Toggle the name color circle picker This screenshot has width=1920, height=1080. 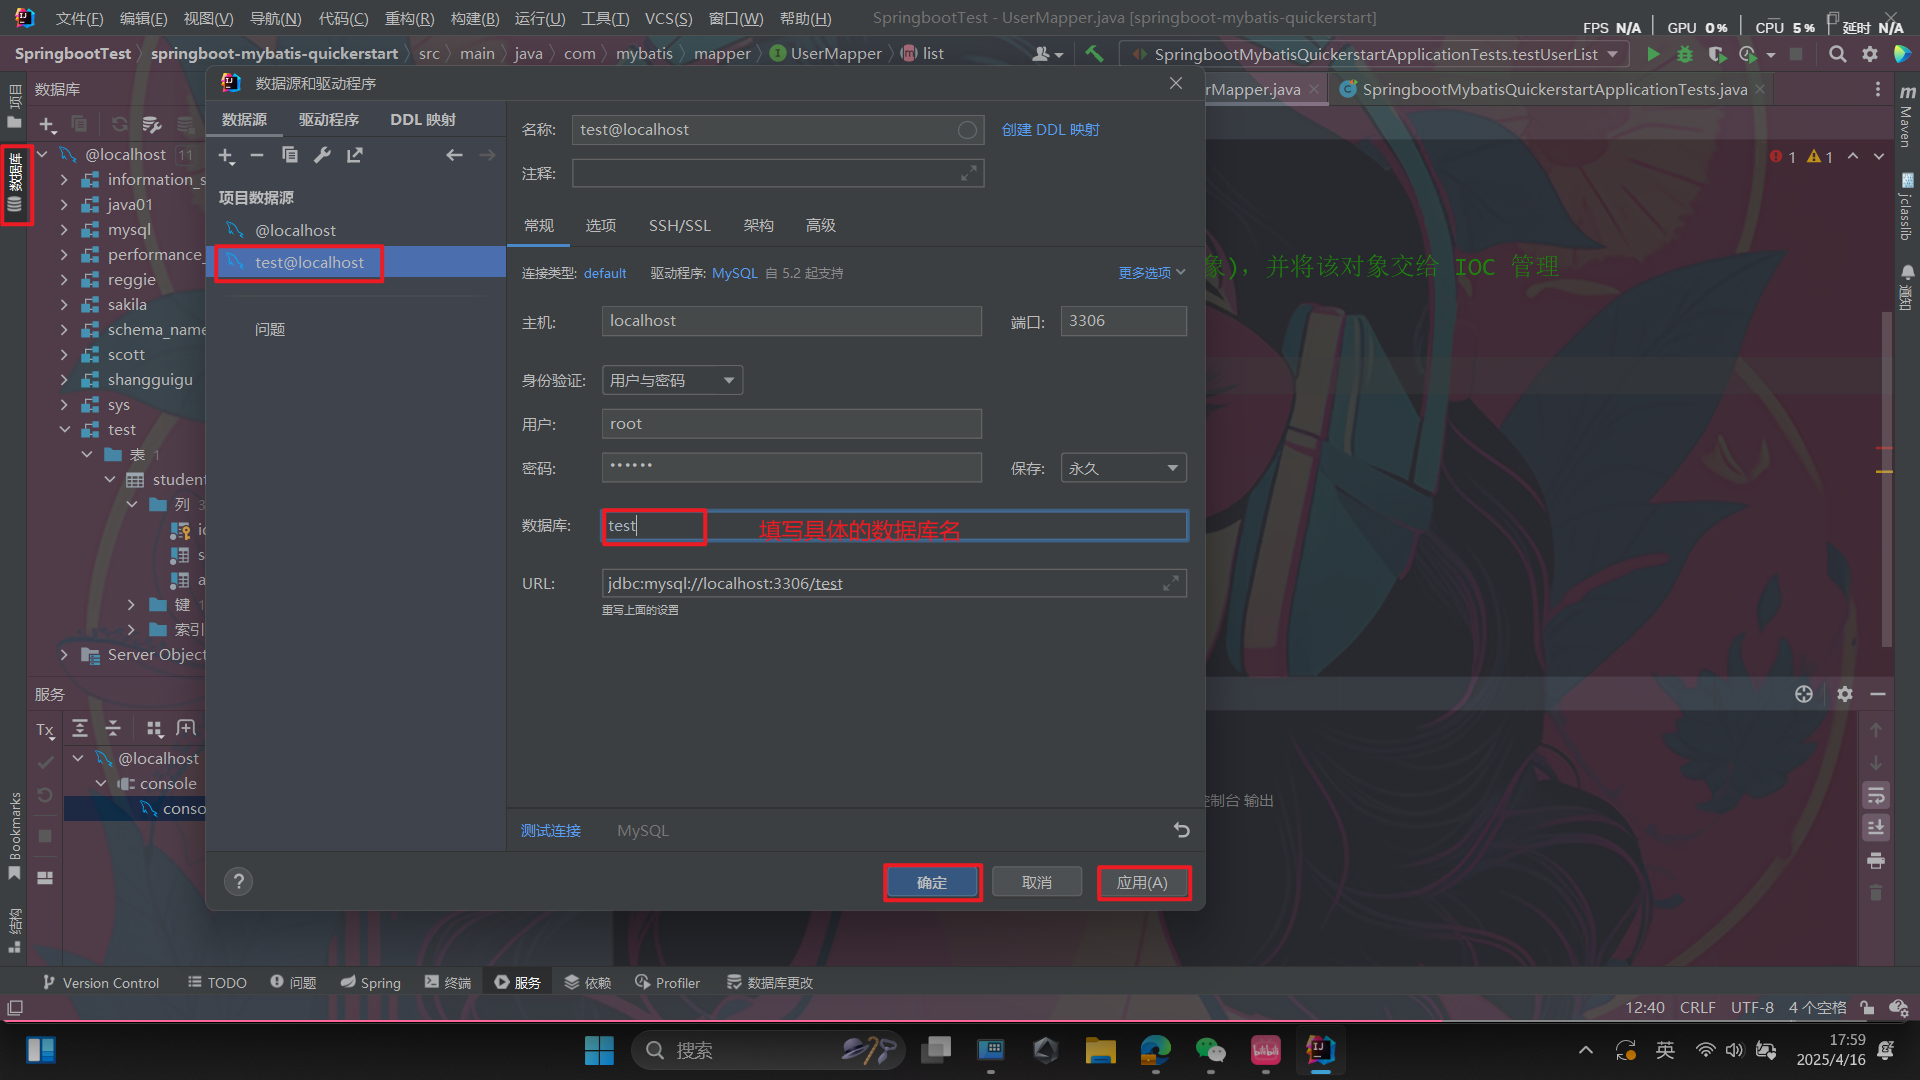966,130
